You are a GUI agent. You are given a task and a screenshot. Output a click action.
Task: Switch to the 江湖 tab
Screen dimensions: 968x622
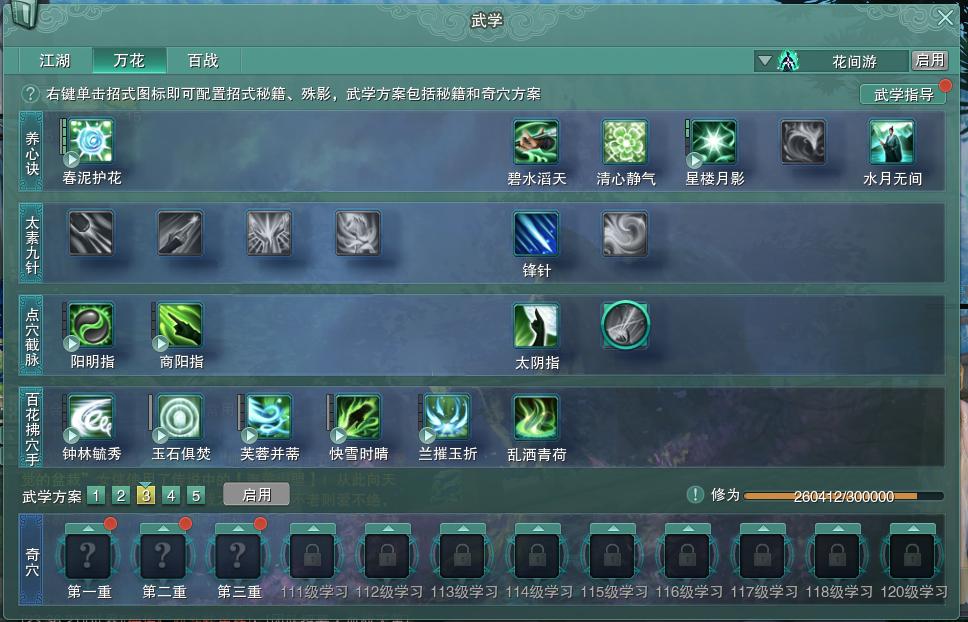[x=55, y=60]
